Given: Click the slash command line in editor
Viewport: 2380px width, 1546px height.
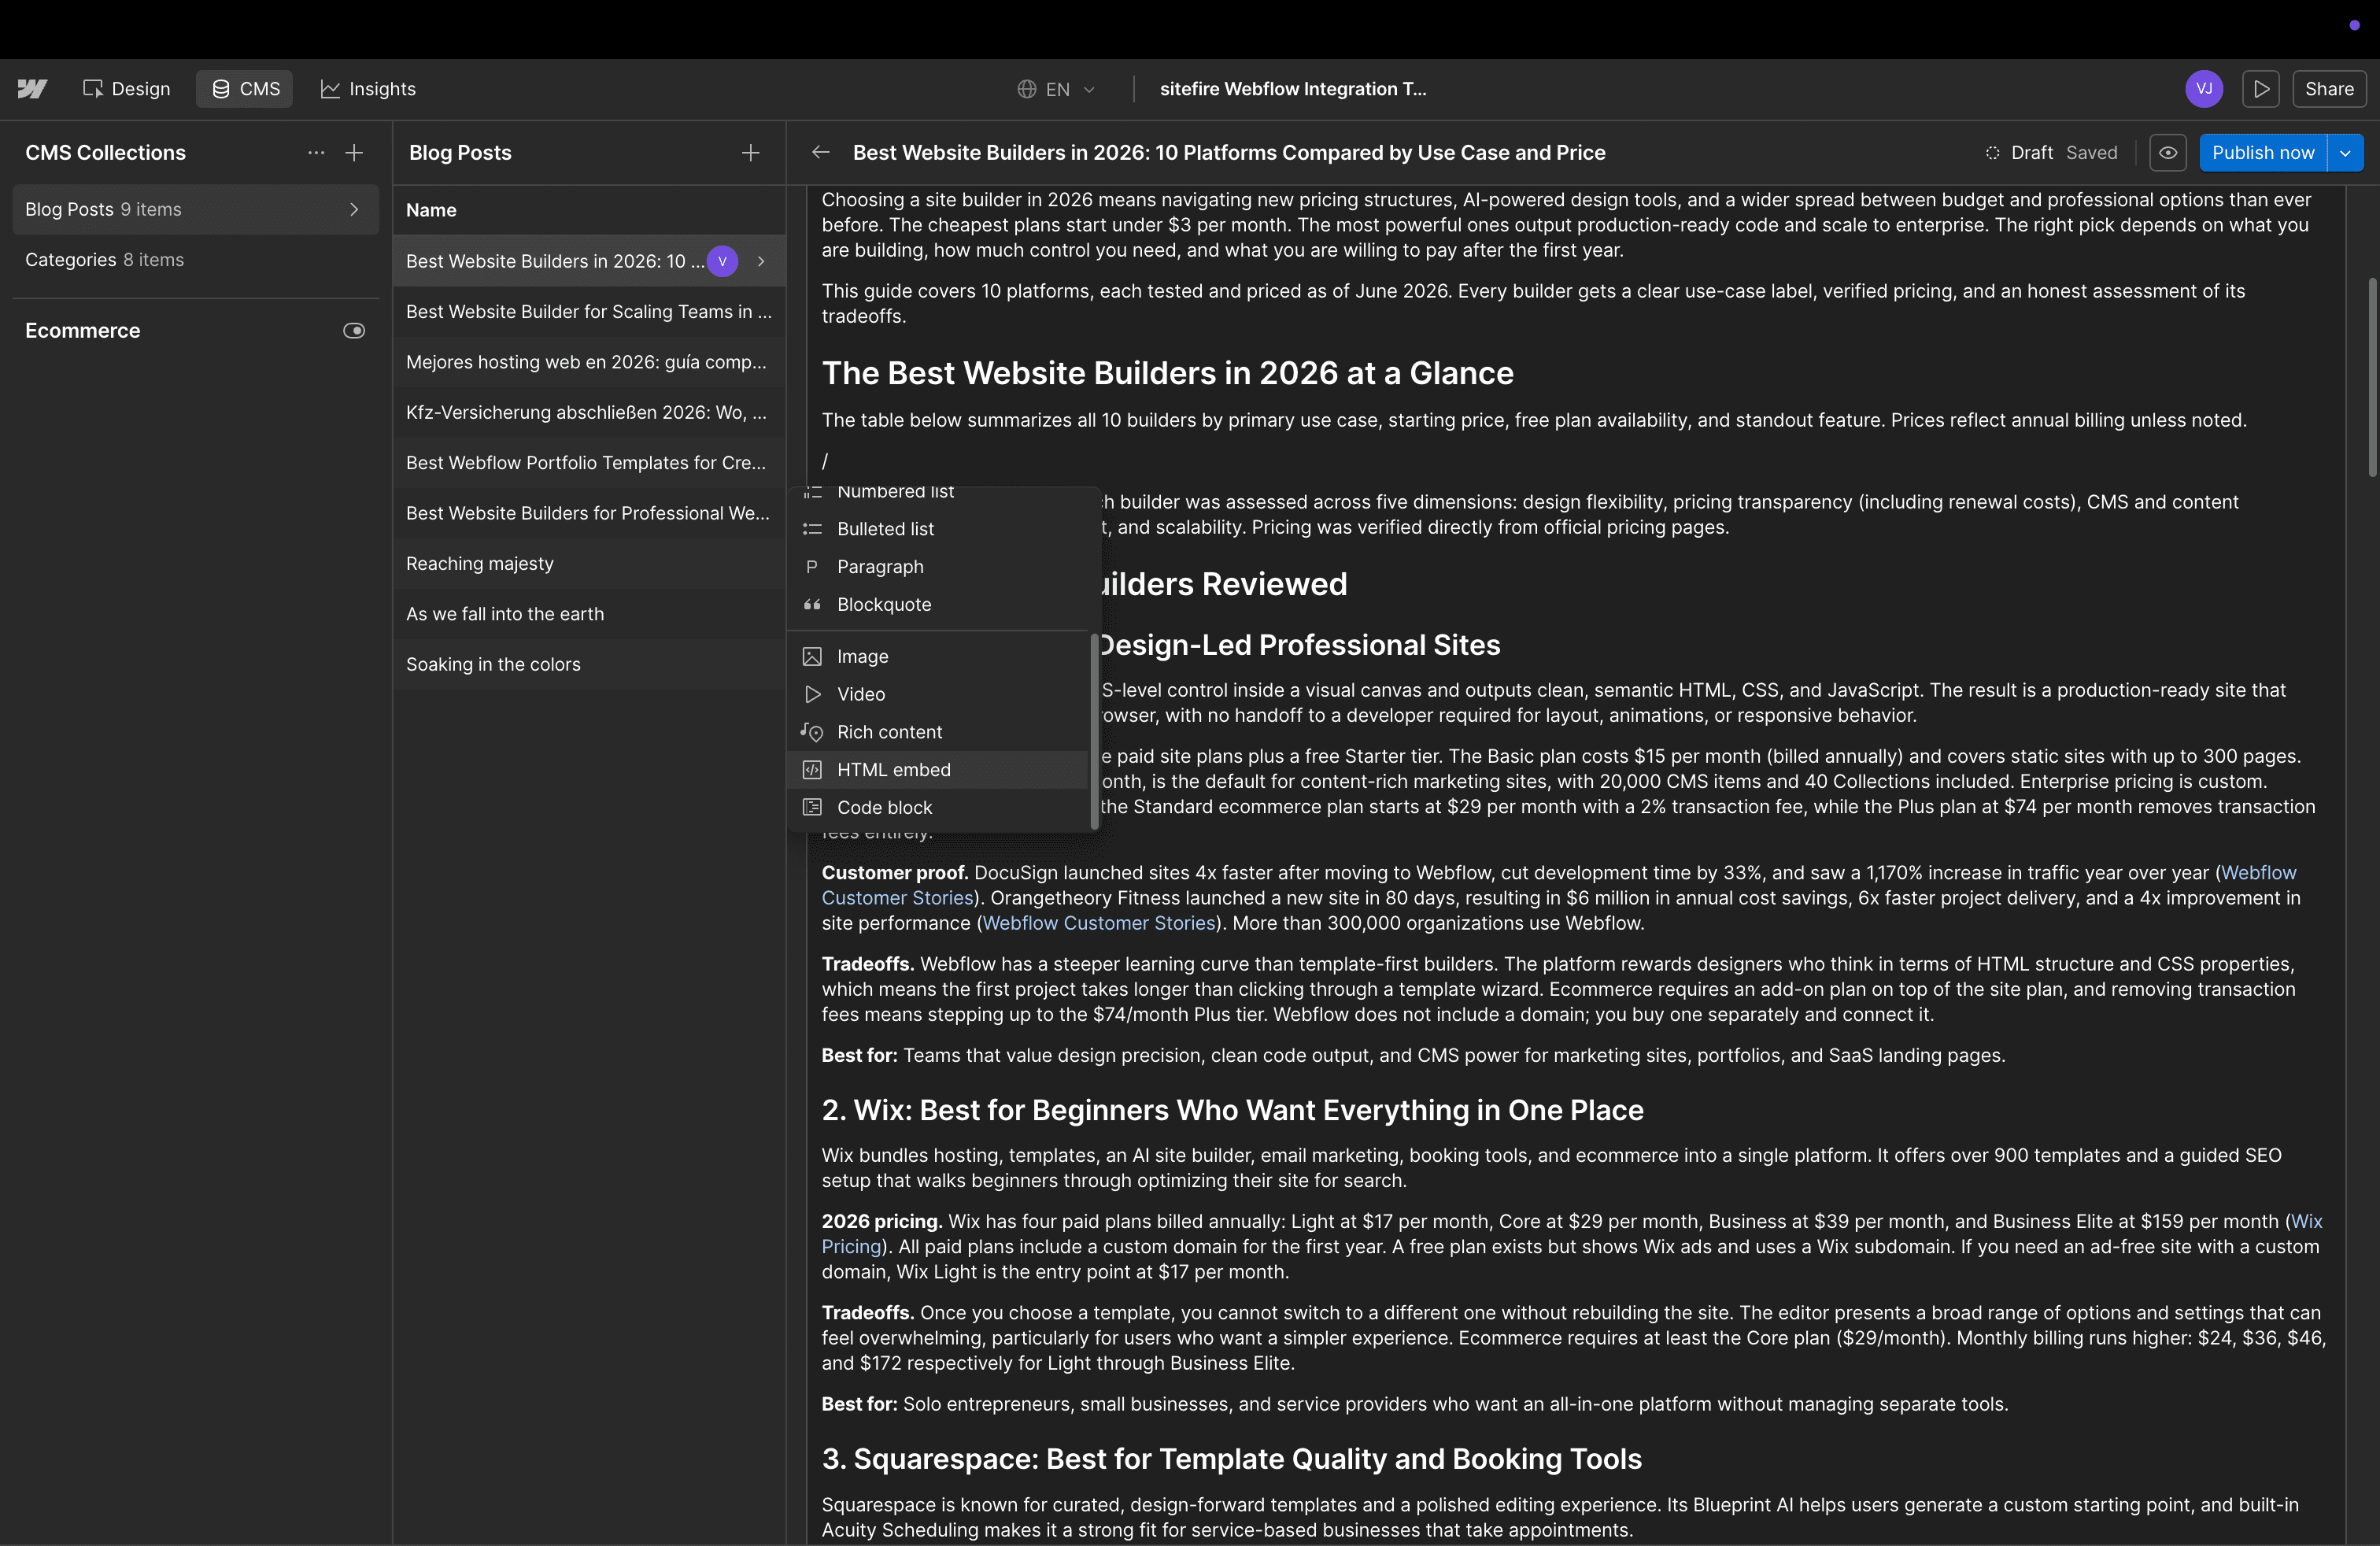Looking at the screenshot, I should [825, 461].
